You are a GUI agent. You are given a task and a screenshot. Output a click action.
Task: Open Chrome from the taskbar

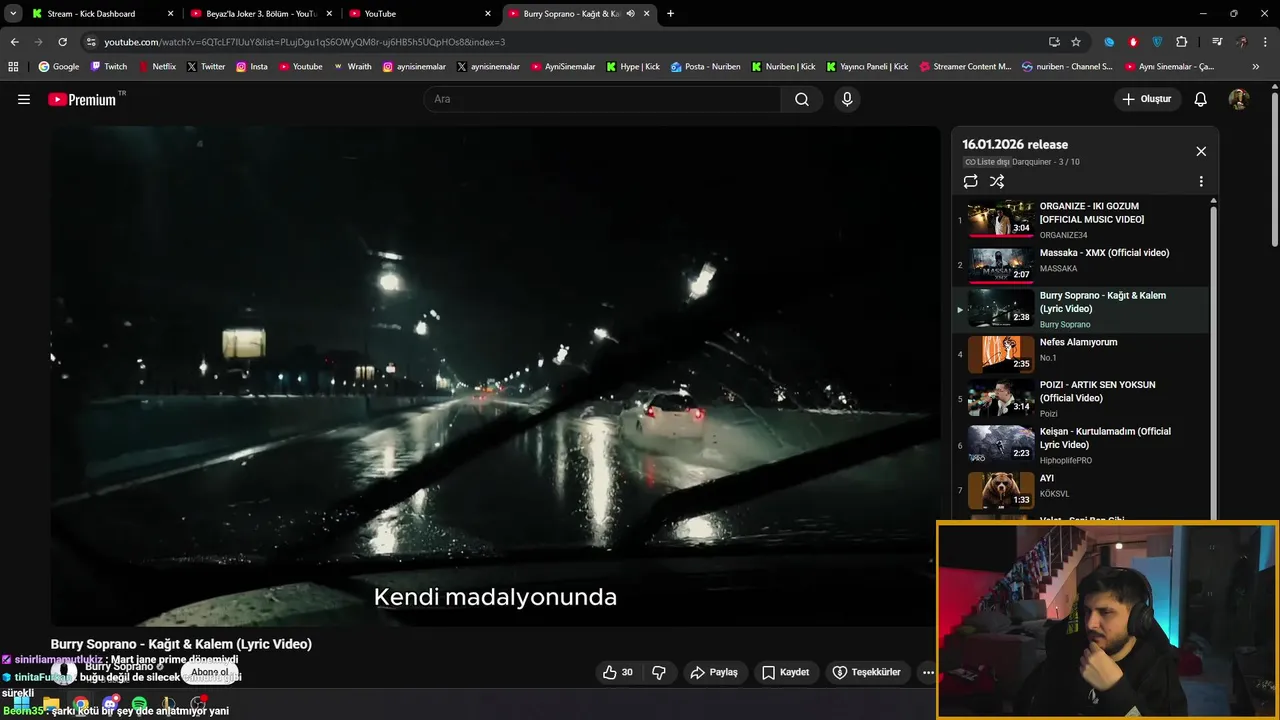pos(80,703)
